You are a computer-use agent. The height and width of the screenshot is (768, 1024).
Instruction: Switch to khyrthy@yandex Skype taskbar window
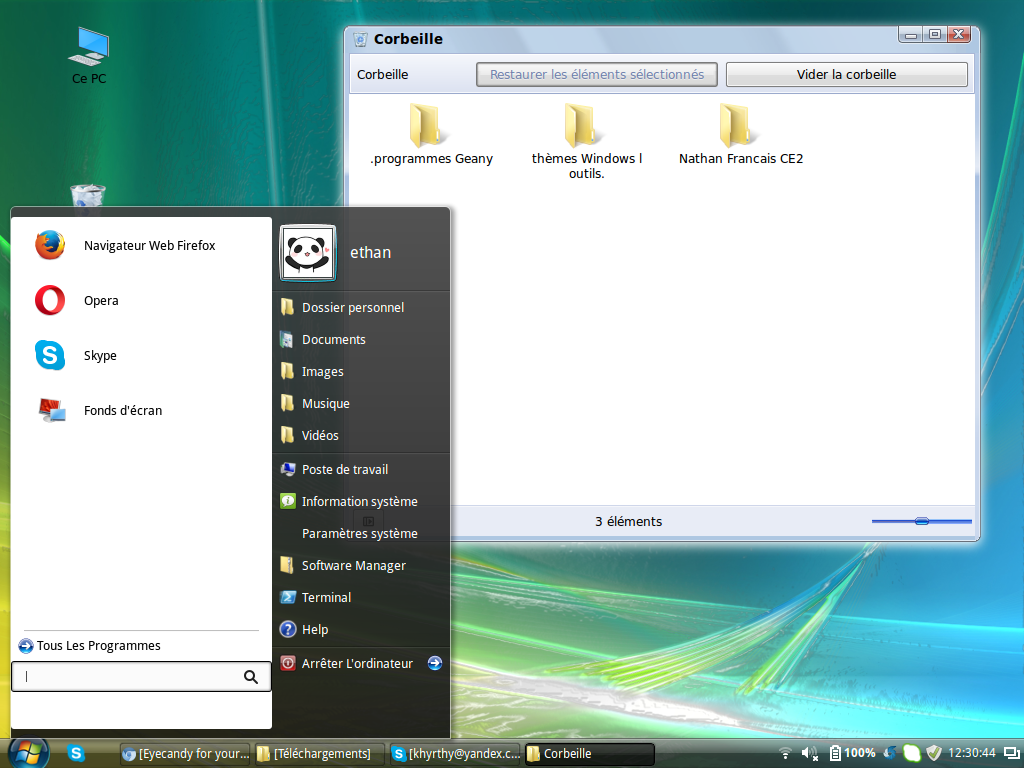click(x=455, y=754)
